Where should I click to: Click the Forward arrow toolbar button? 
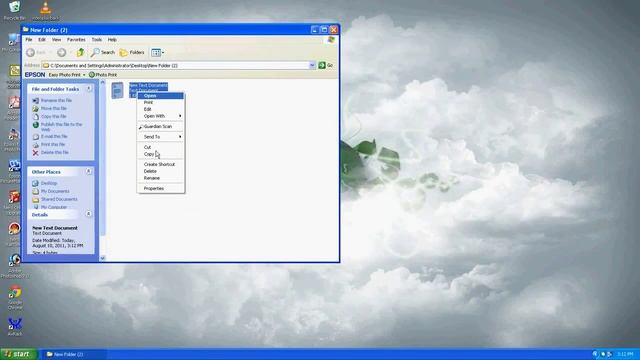point(62,52)
